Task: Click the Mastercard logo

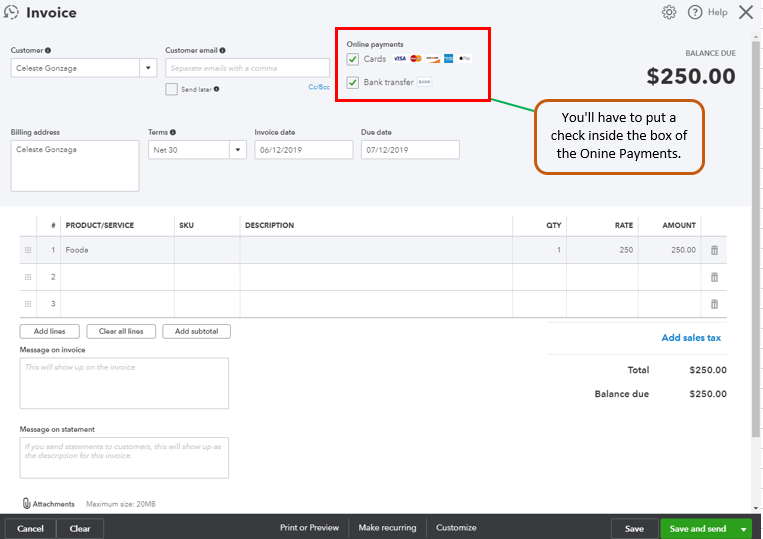Action: [416, 58]
